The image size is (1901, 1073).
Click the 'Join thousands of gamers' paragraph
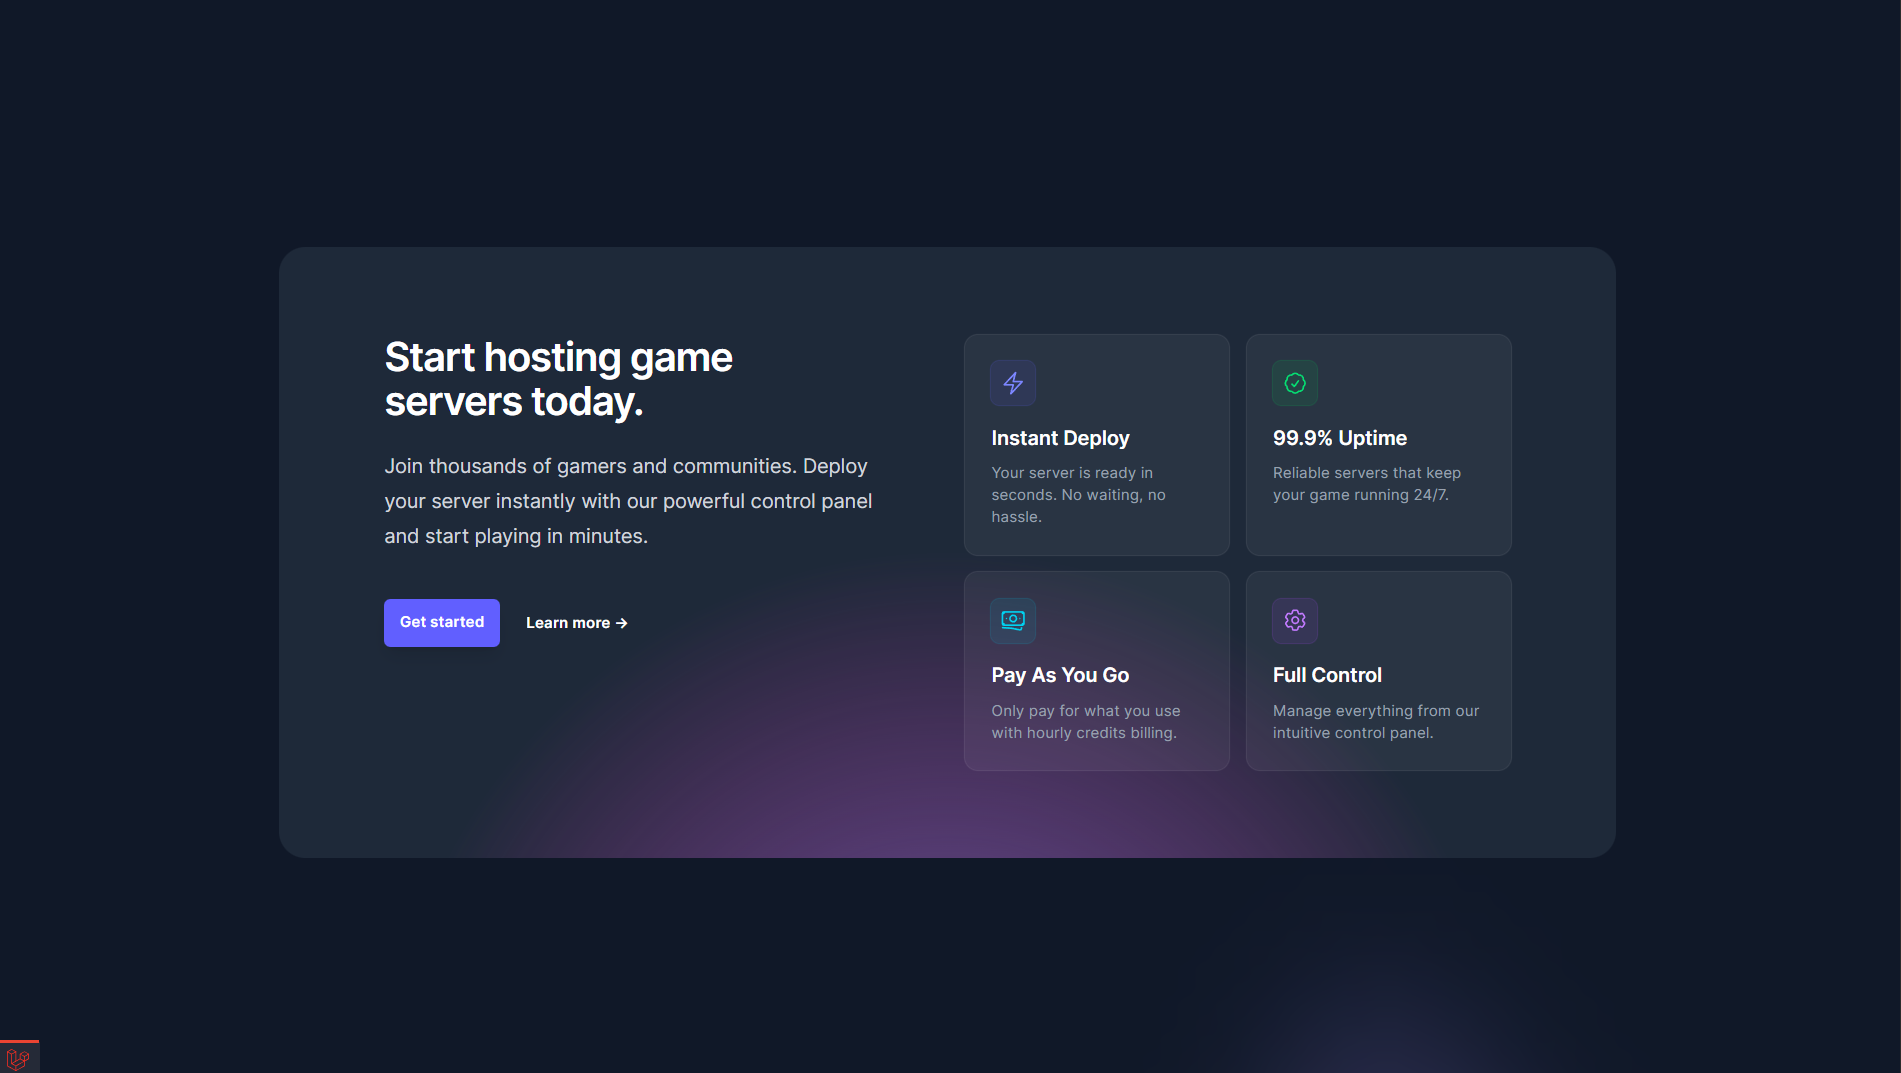point(628,501)
